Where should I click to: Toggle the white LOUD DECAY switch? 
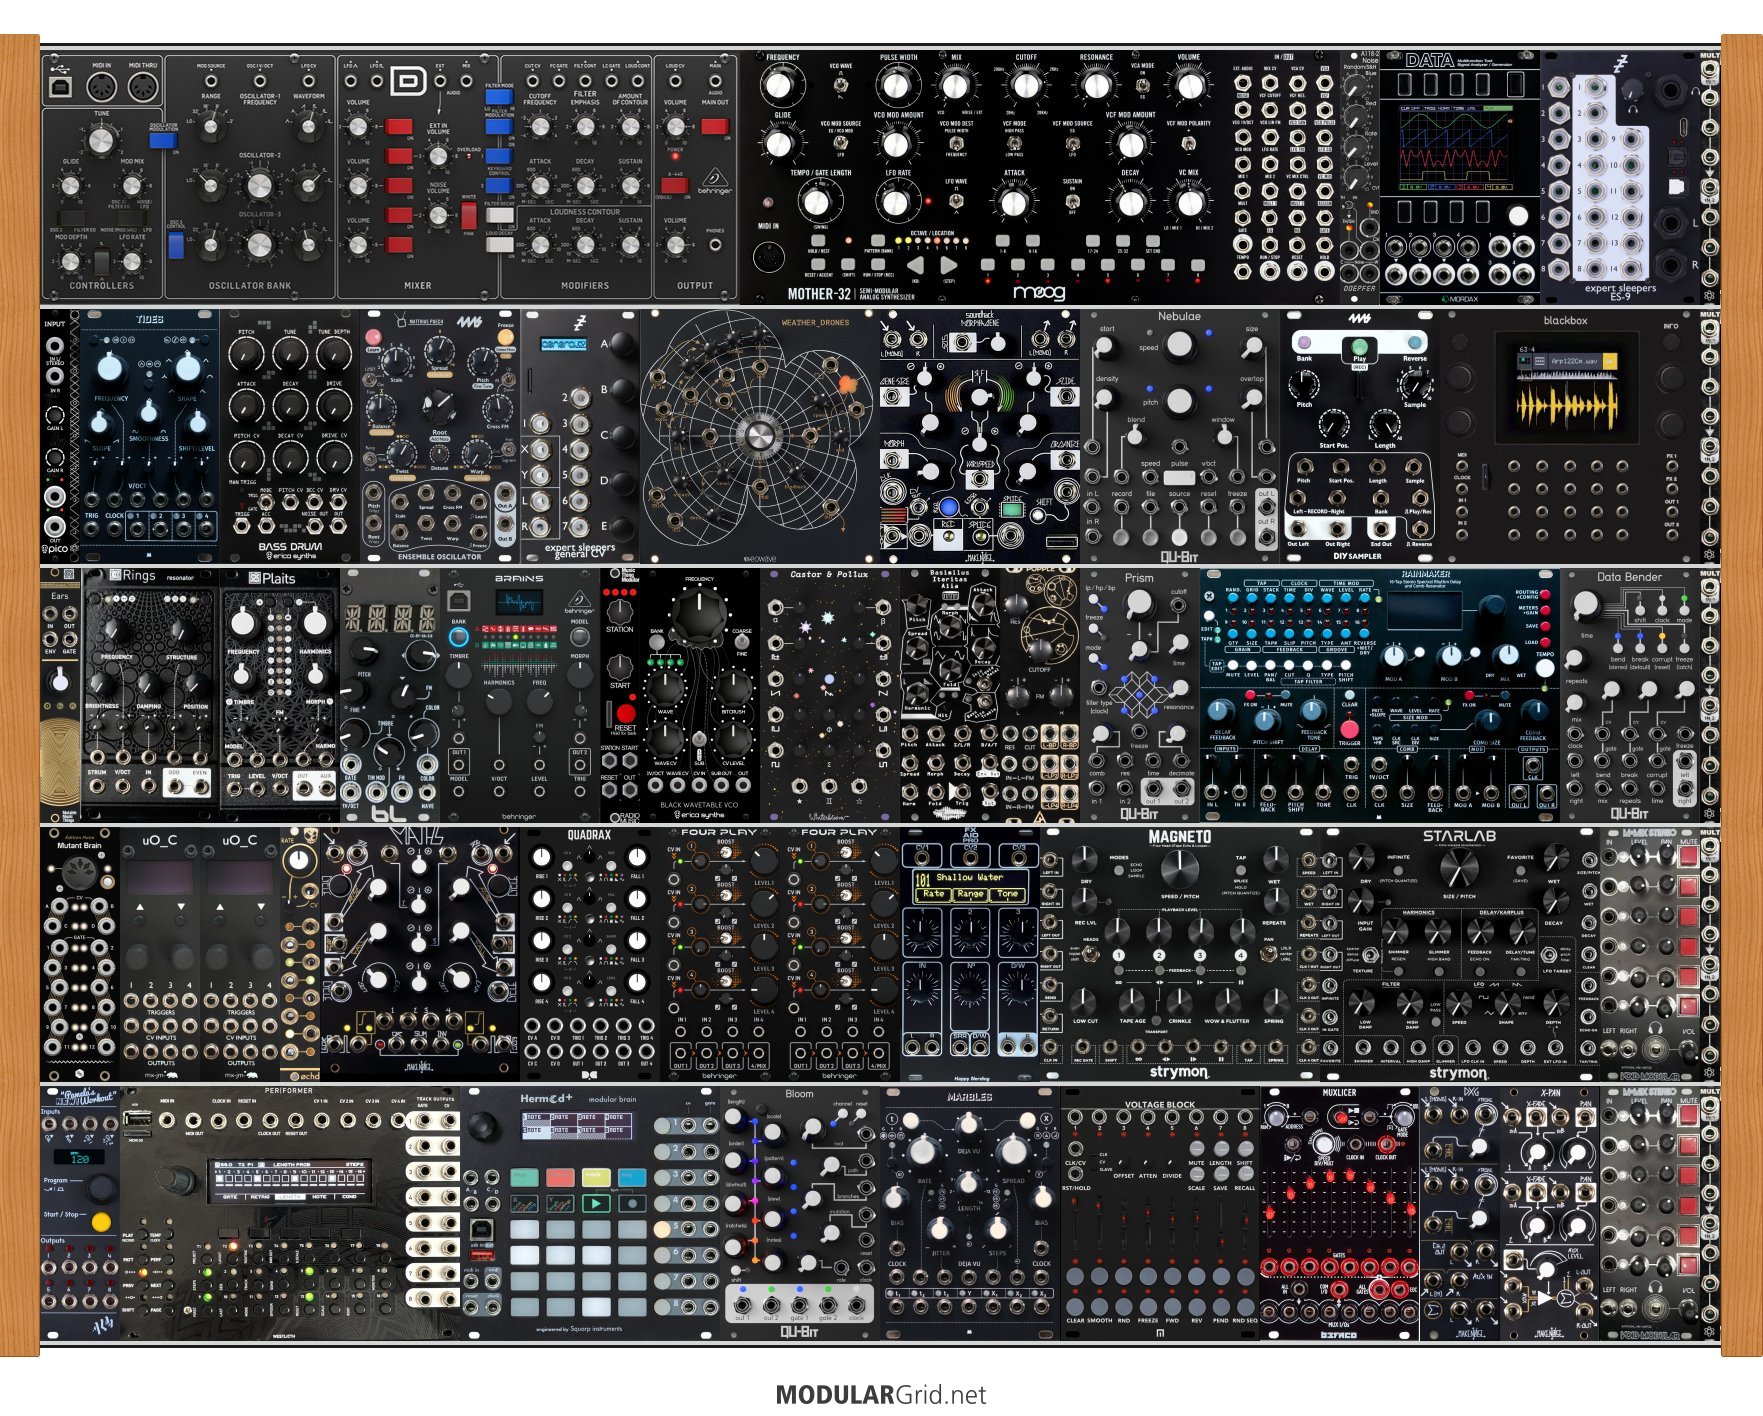499,245
